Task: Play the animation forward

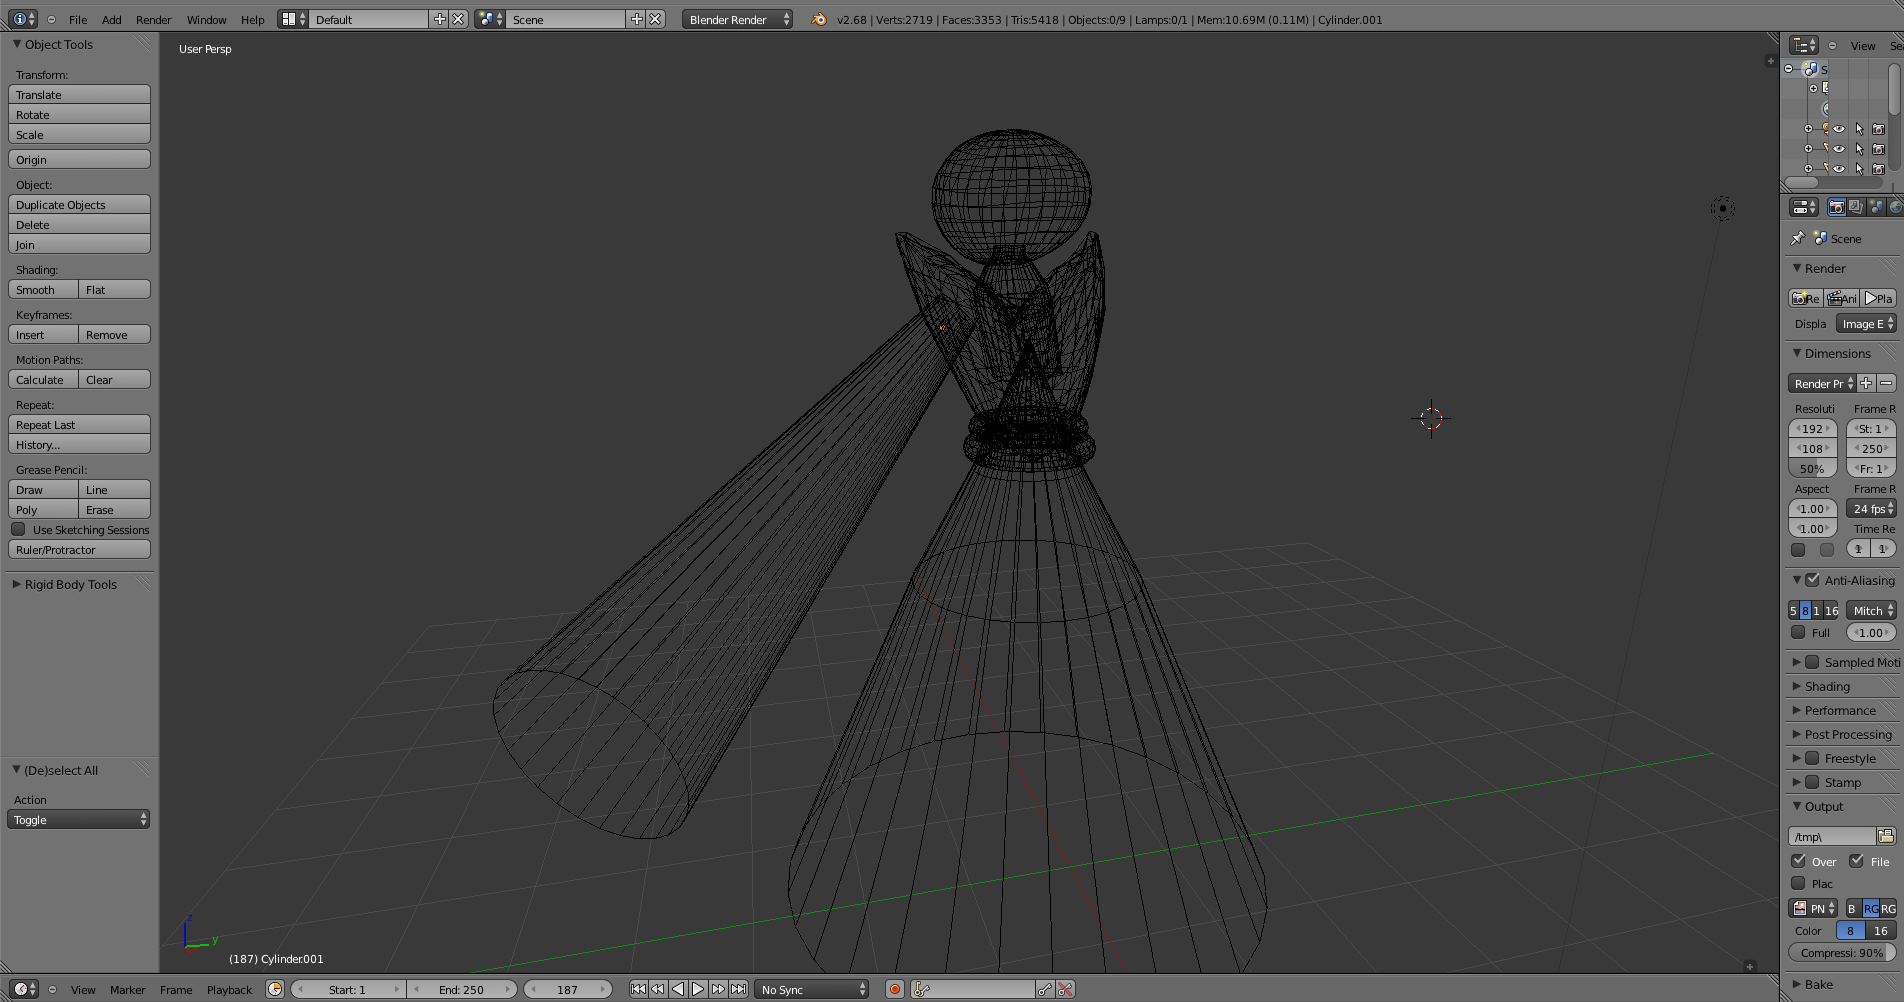Action: [698, 989]
